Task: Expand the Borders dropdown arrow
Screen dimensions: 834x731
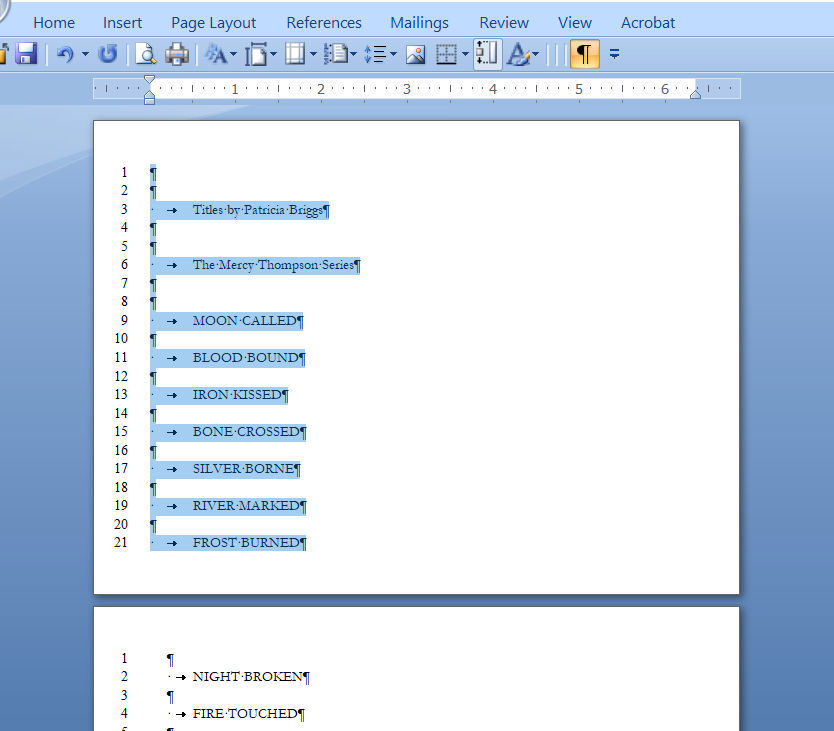Action: 465,54
